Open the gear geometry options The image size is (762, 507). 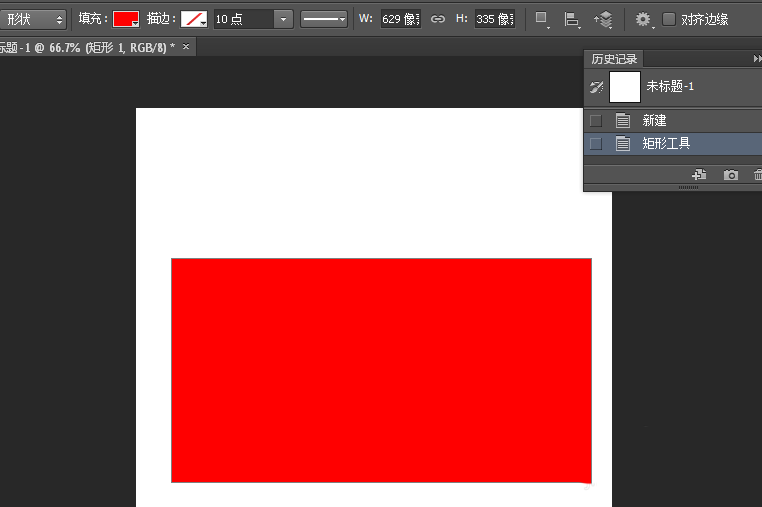(x=643, y=19)
